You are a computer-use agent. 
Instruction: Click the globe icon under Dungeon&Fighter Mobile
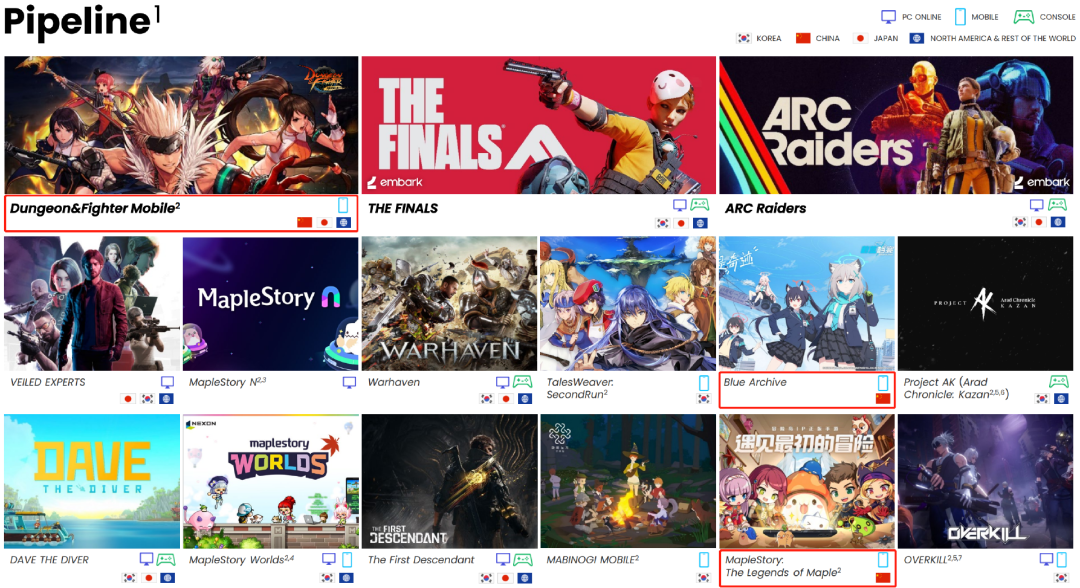coord(343,222)
